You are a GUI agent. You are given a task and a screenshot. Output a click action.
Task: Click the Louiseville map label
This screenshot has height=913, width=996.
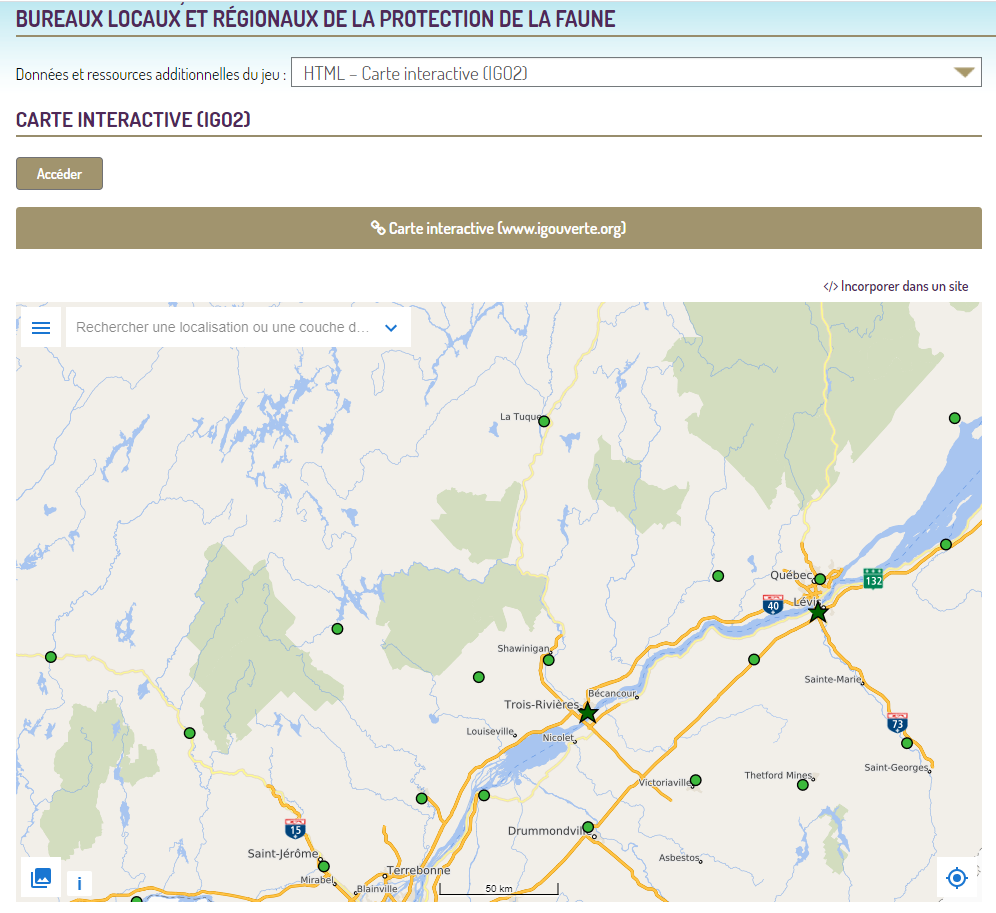(490, 731)
